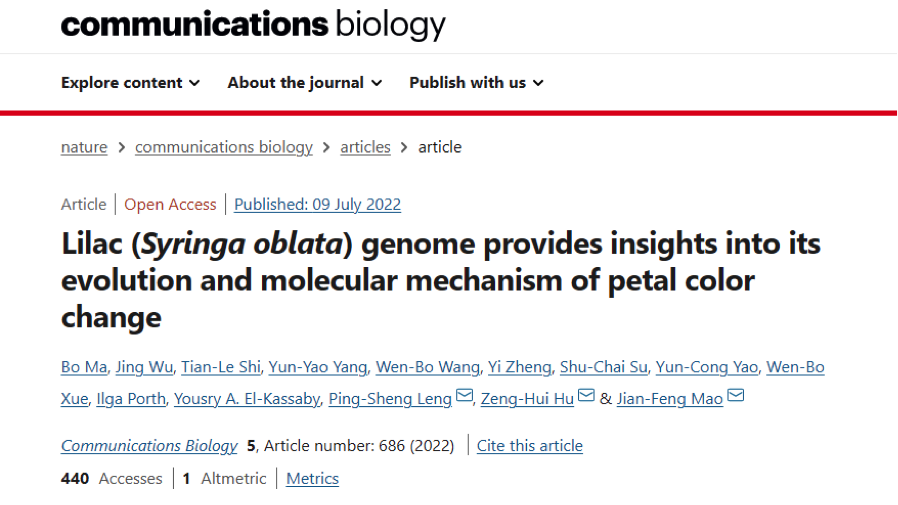Click author Yousry A. El-Kassaby
This screenshot has width=898, height=505.
(x=247, y=398)
